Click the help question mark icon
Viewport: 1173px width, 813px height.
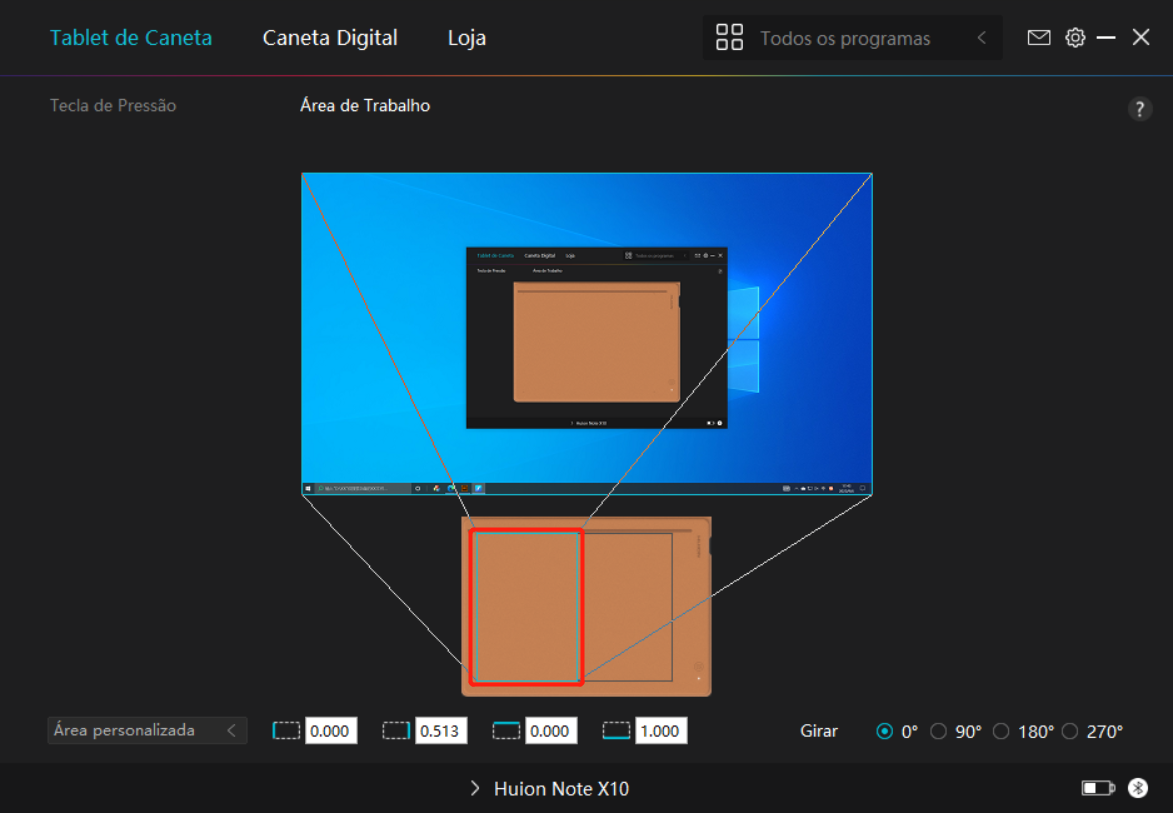click(x=1139, y=110)
